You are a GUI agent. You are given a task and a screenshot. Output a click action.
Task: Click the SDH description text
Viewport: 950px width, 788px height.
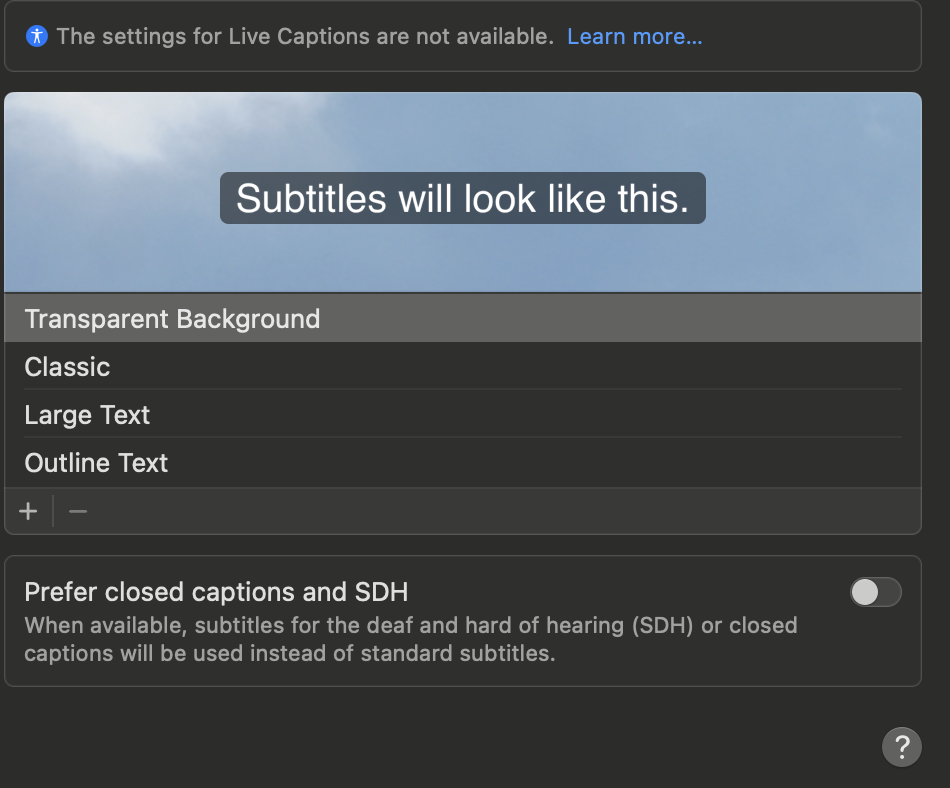tap(410, 640)
